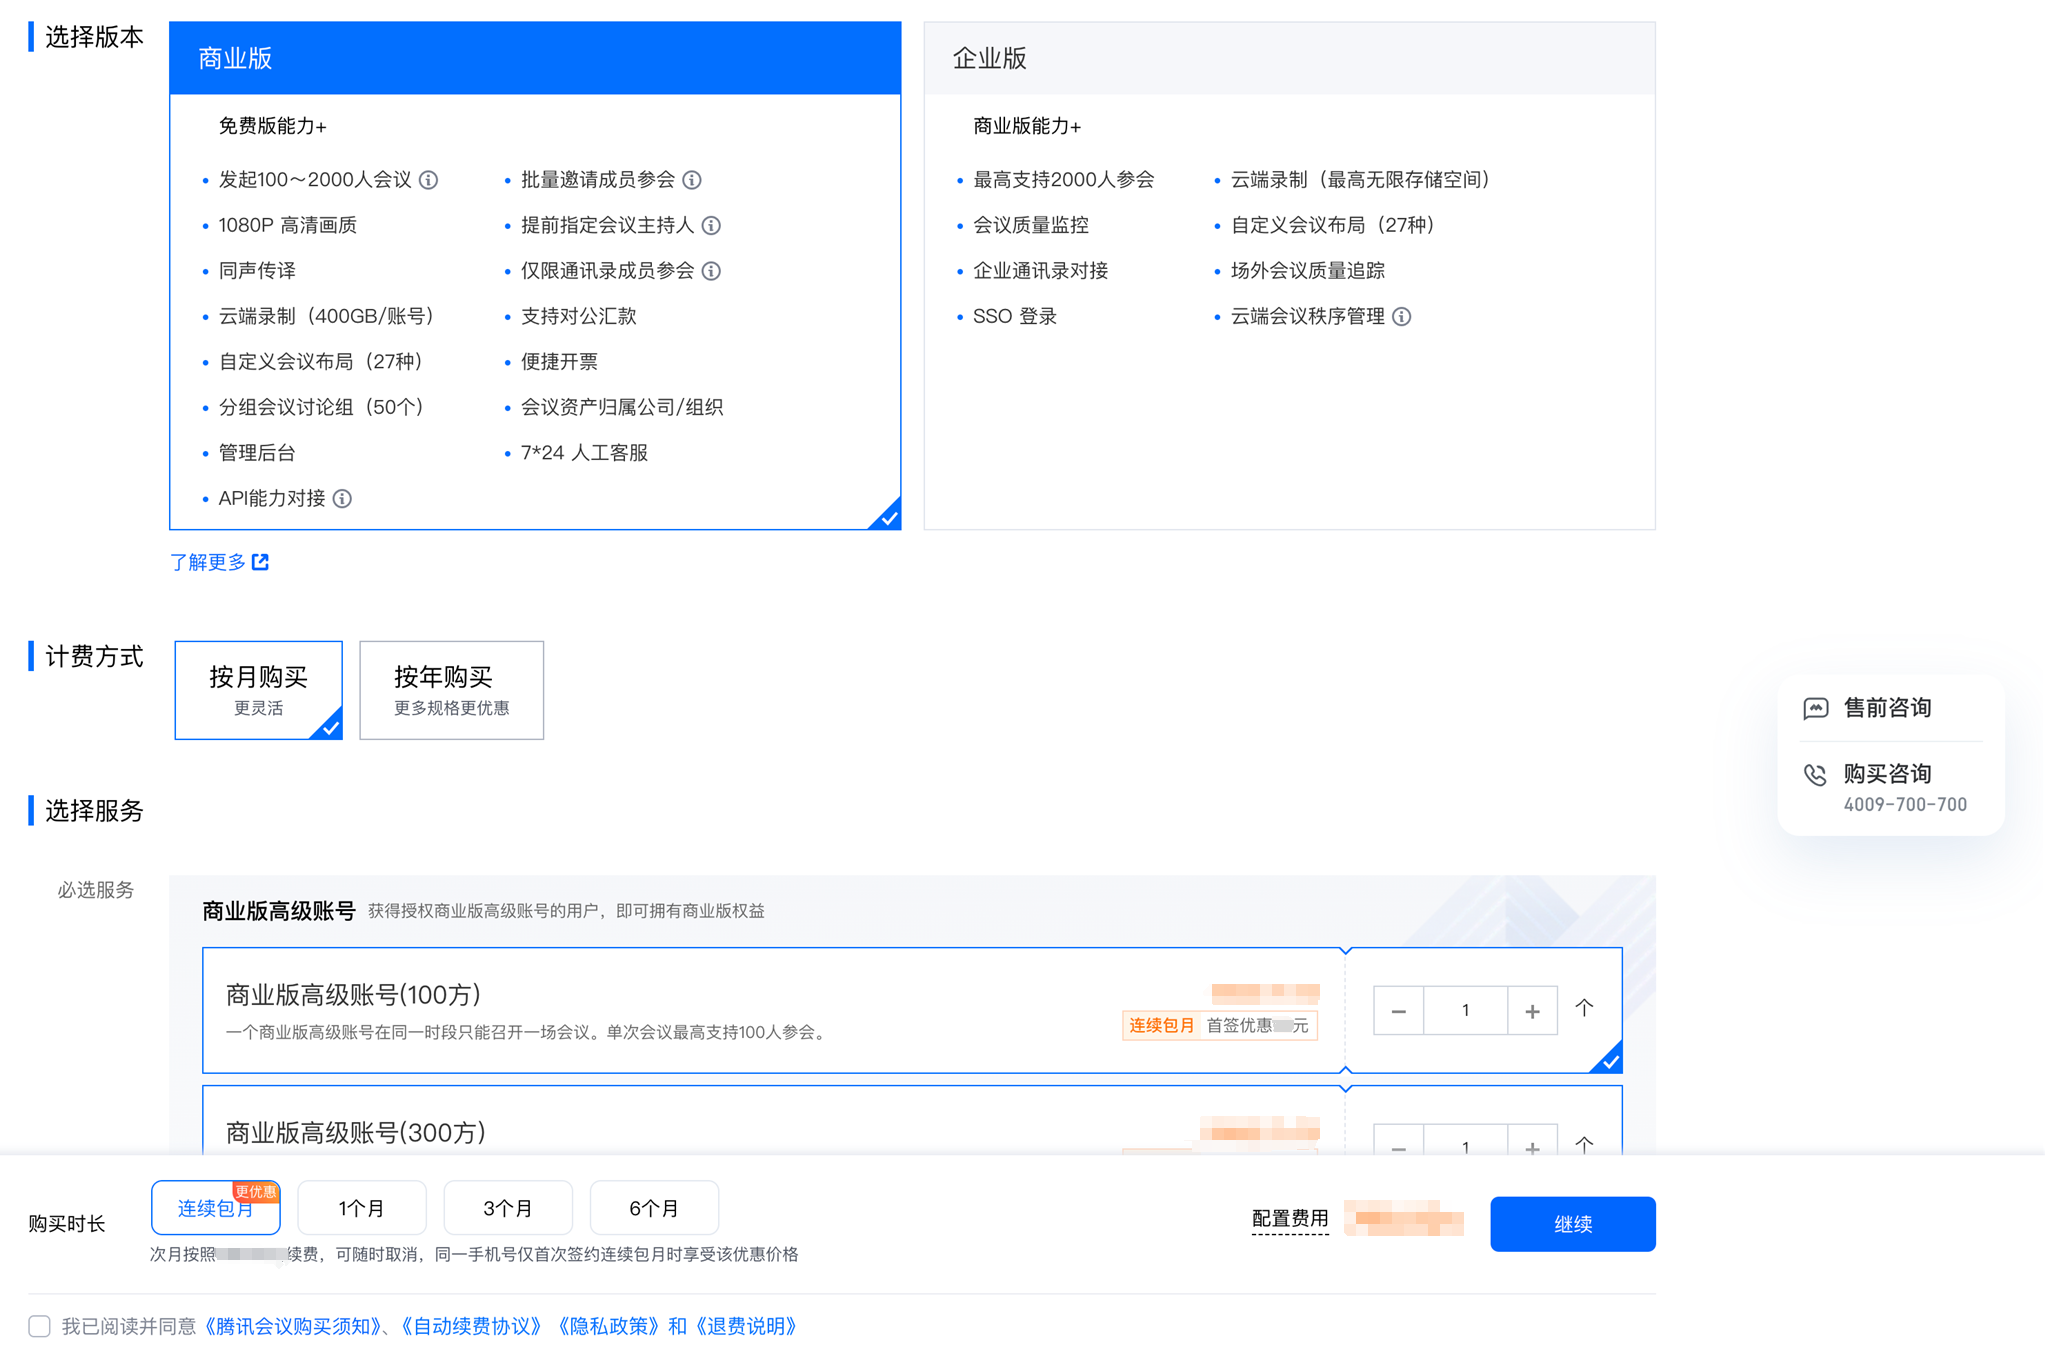Click info icon beside 云端会议秩序管理
2052x1352 pixels.
point(1402,317)
